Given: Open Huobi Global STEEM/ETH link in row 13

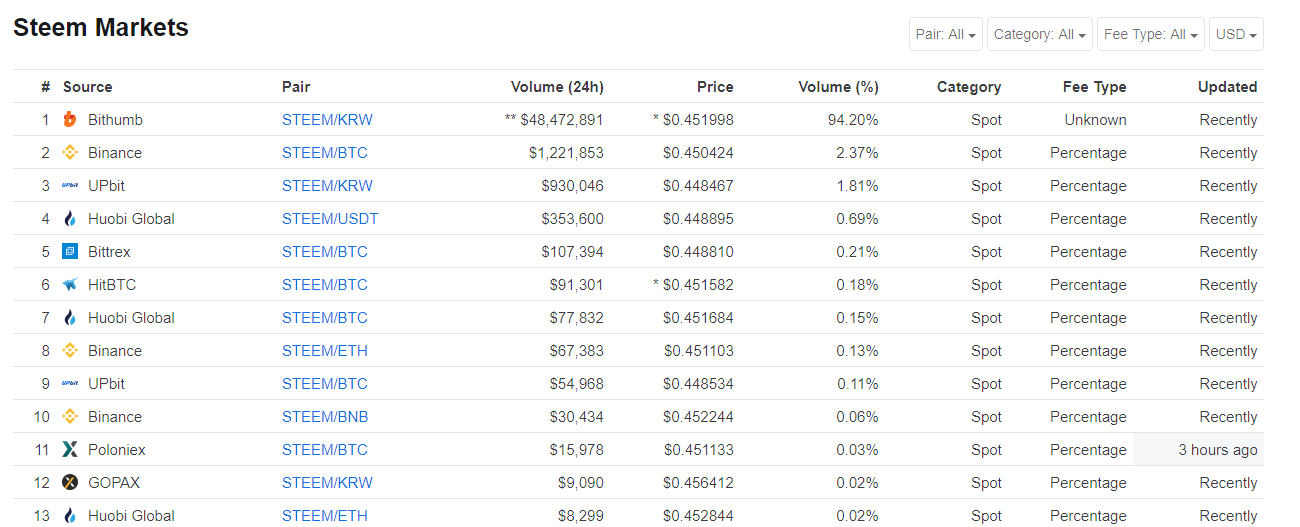Looking at the screenshot, I should tap(325, 516).
